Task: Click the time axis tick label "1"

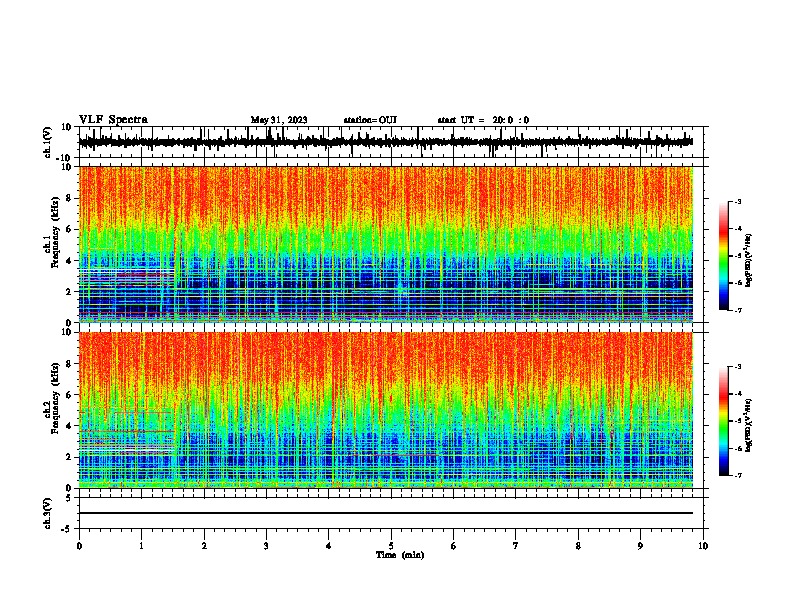Action: tap(141, 546)
